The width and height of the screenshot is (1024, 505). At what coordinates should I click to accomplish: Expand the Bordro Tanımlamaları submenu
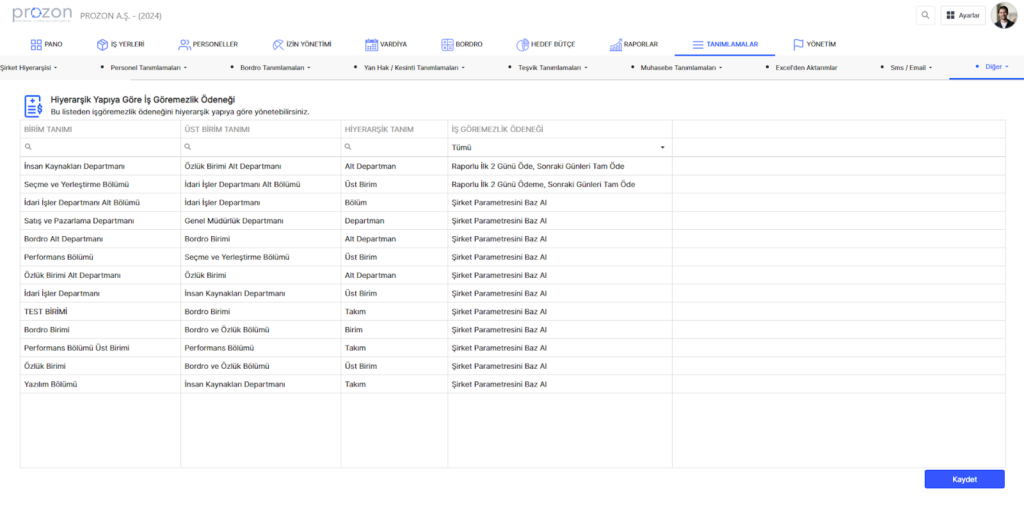(275, 68)
